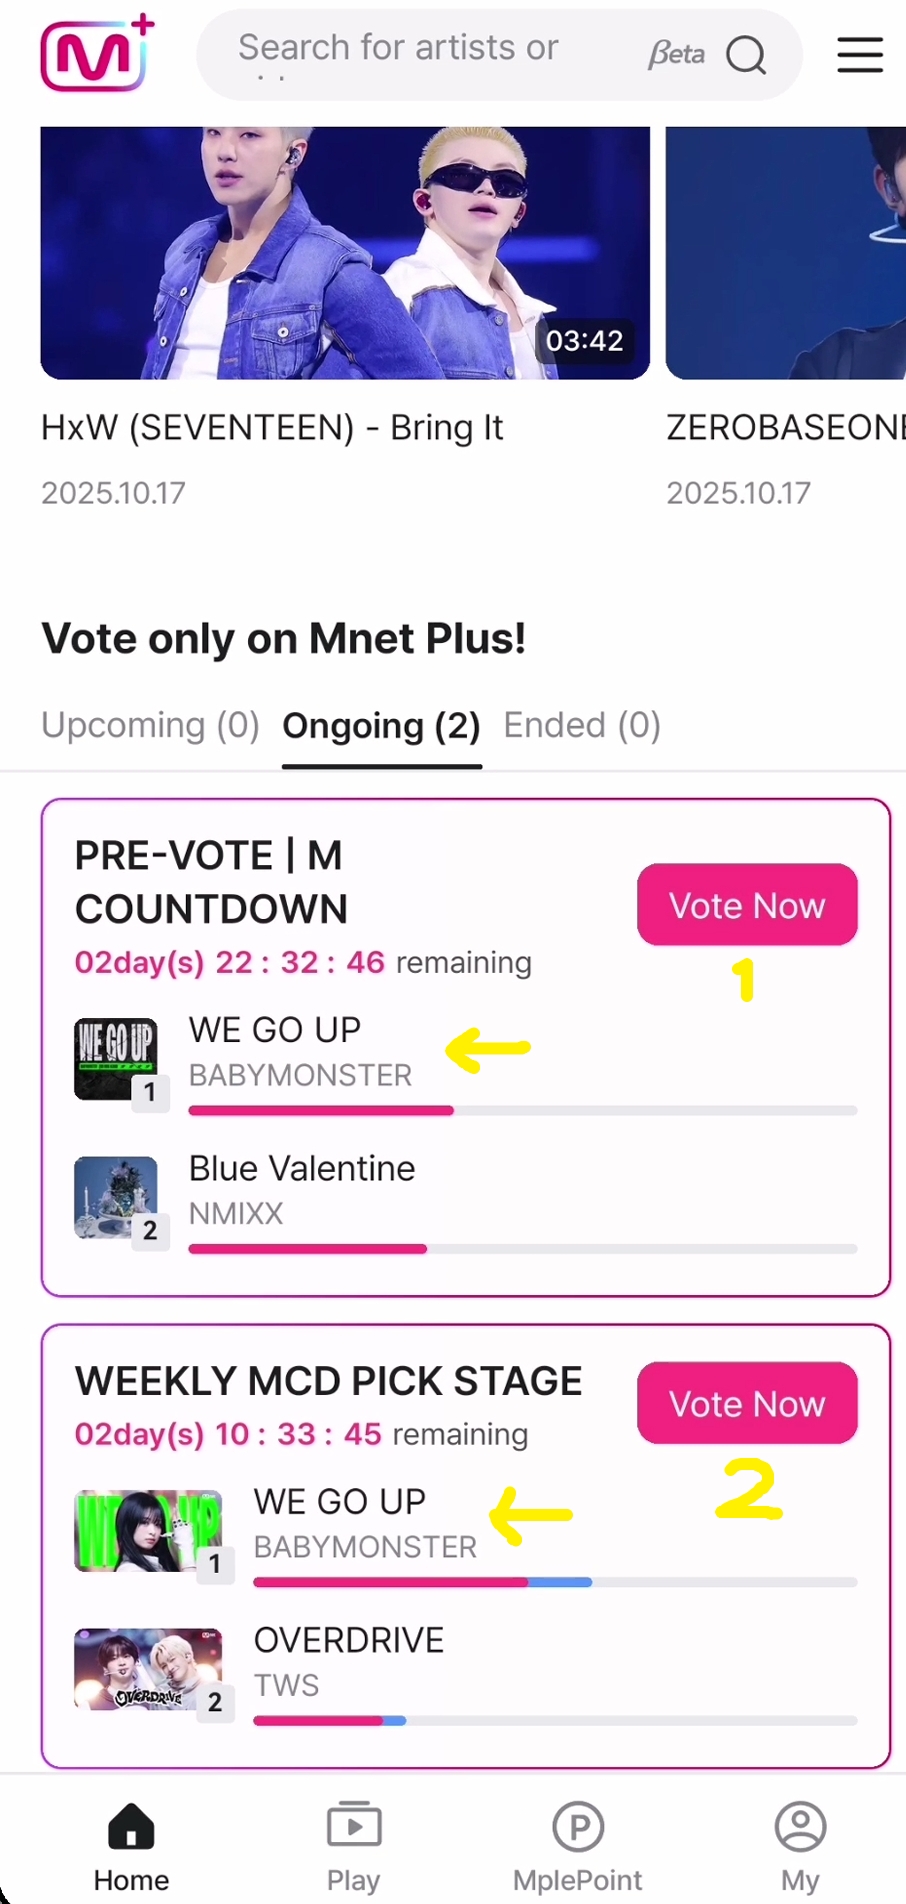906x1904 pixels.
Task: Open the hamburger menu
Action: tap(859, 55)
